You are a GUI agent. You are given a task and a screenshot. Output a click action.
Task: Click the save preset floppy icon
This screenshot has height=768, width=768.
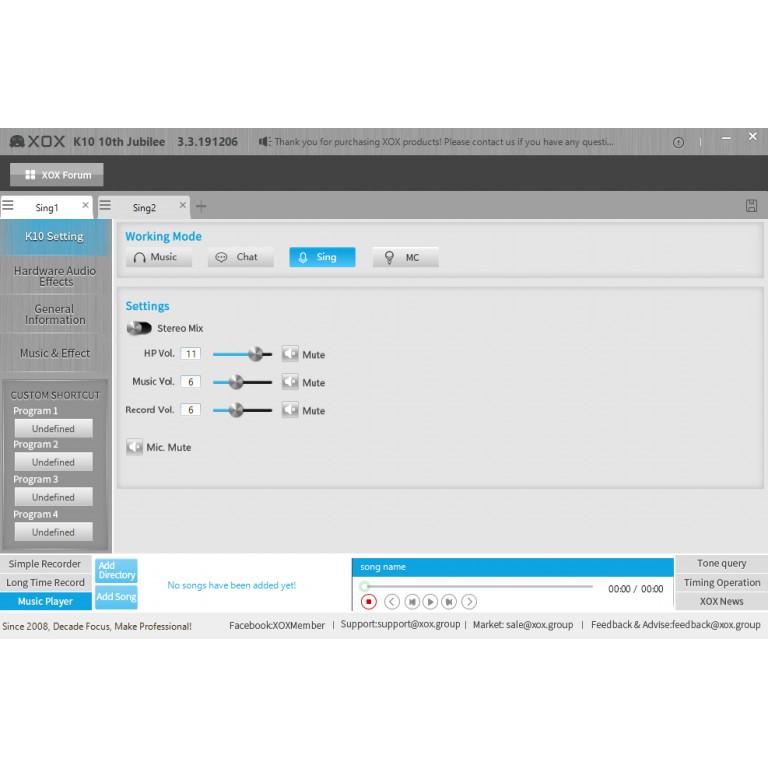pos(751,206)
